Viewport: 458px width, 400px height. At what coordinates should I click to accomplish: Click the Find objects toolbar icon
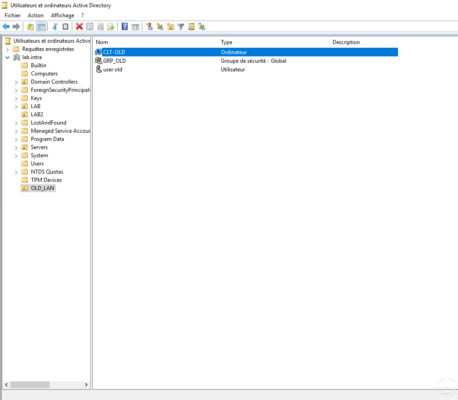point(191,26)
